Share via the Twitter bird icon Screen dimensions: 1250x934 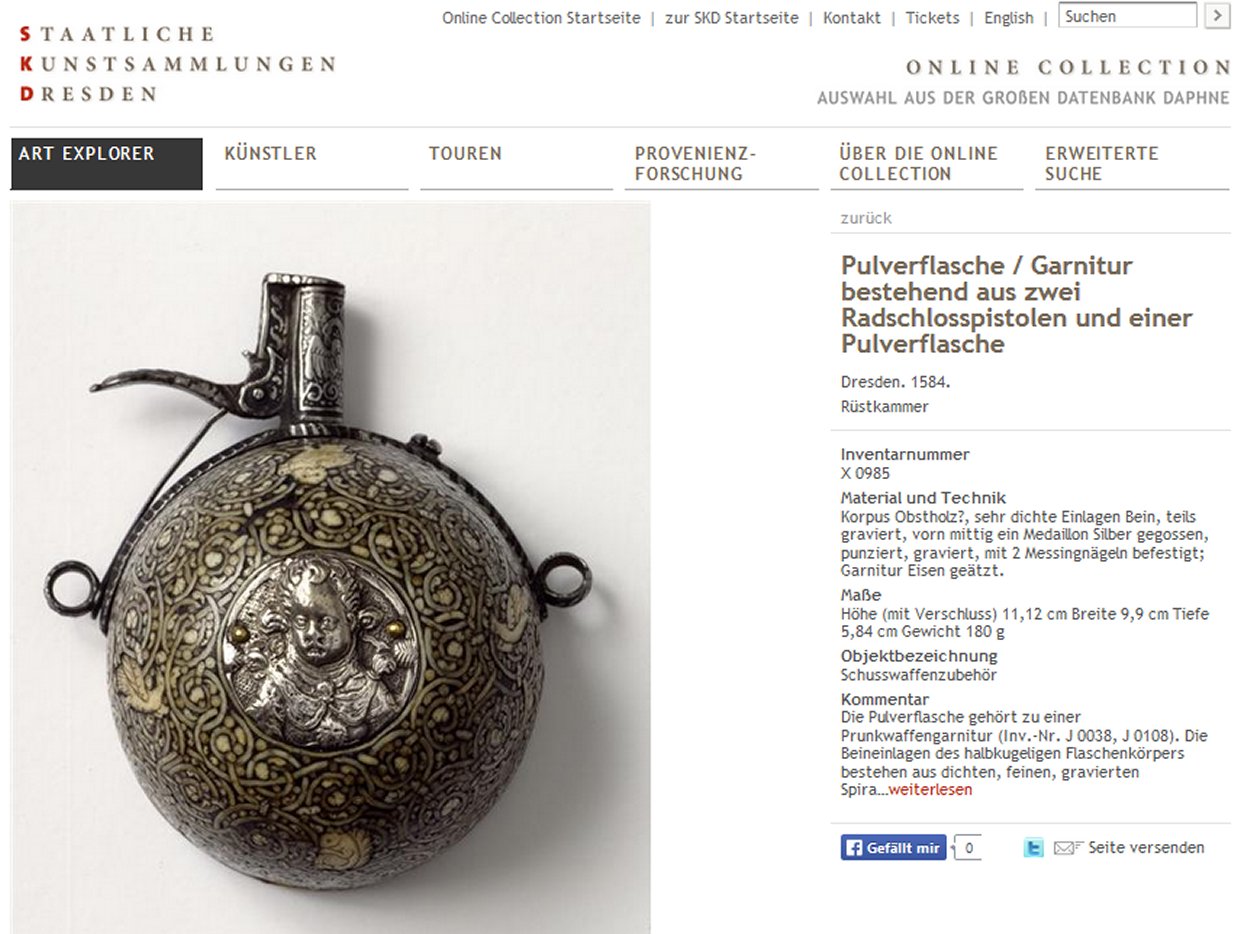(x=1033, y=848)
